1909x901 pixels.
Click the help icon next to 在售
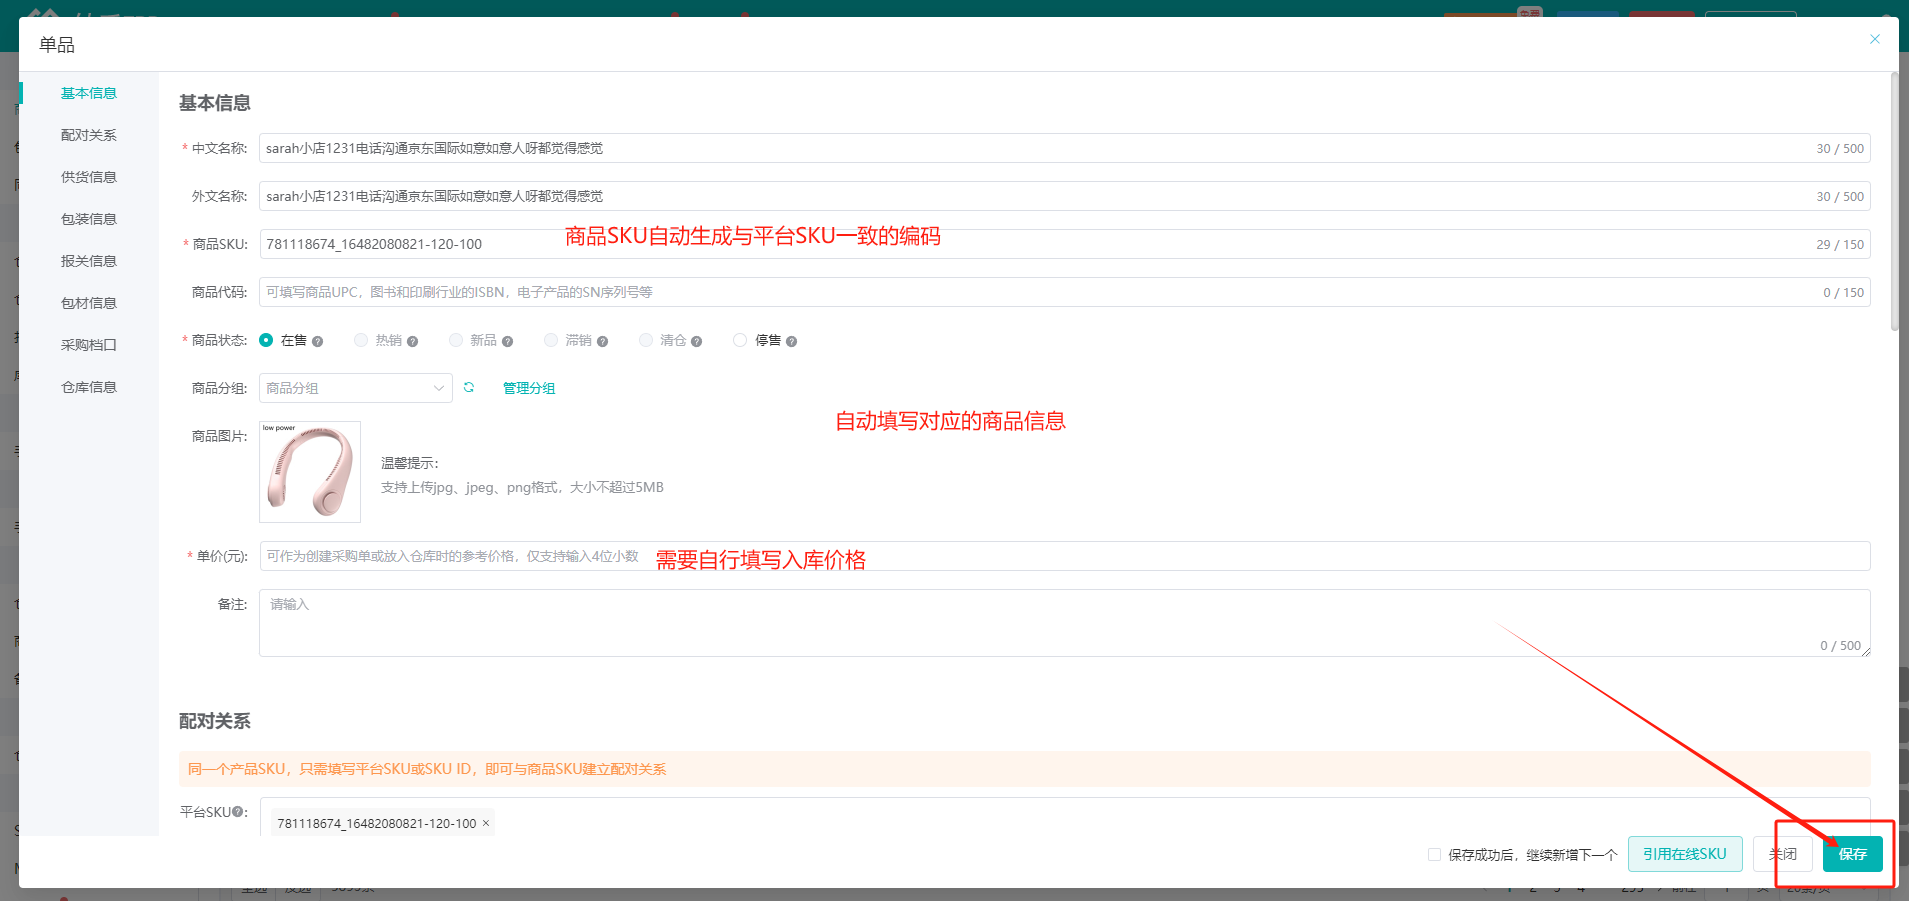click(317, 341)
